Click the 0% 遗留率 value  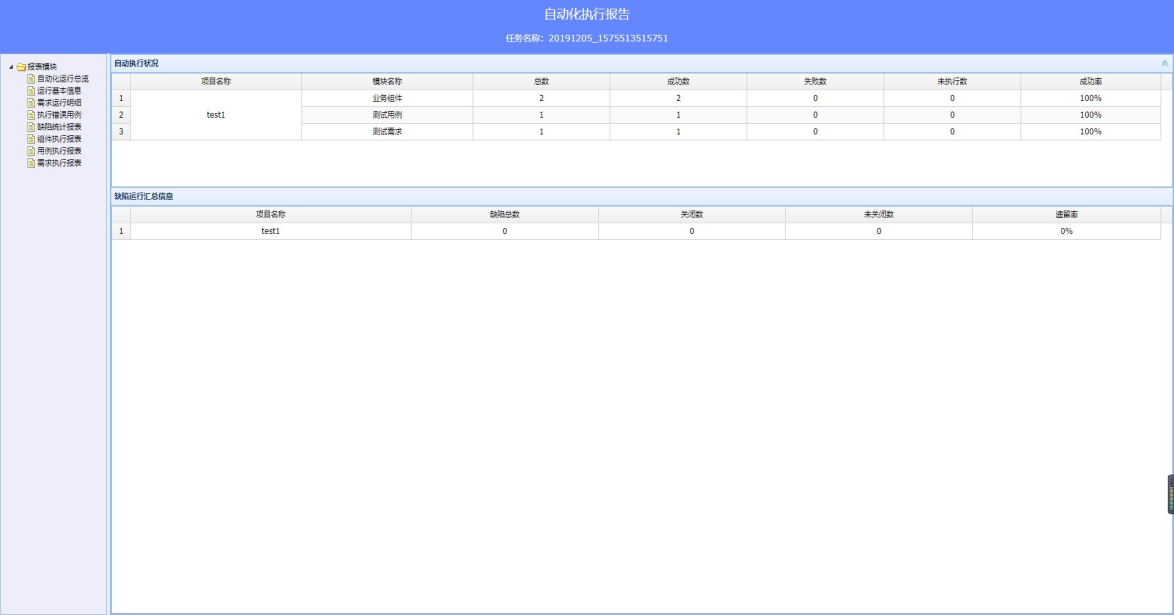tap(1067, 231)
